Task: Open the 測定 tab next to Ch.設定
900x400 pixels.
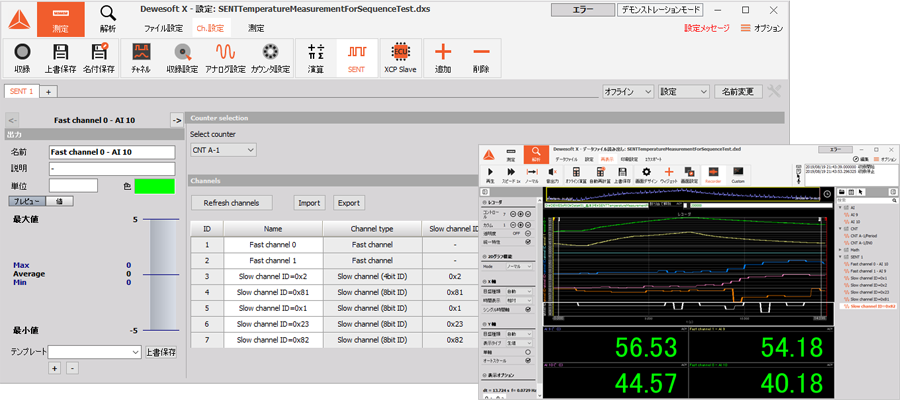Action: click(256, 28)
